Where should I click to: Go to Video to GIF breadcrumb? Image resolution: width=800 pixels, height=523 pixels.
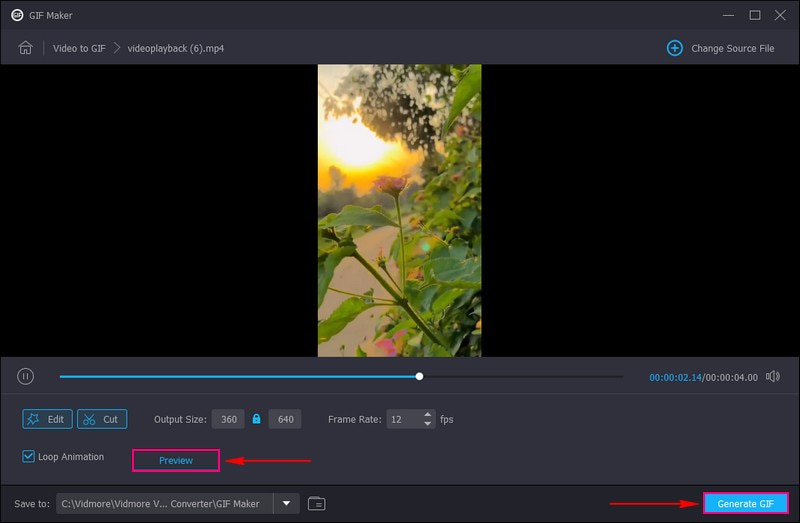click(x=77, y=48)
